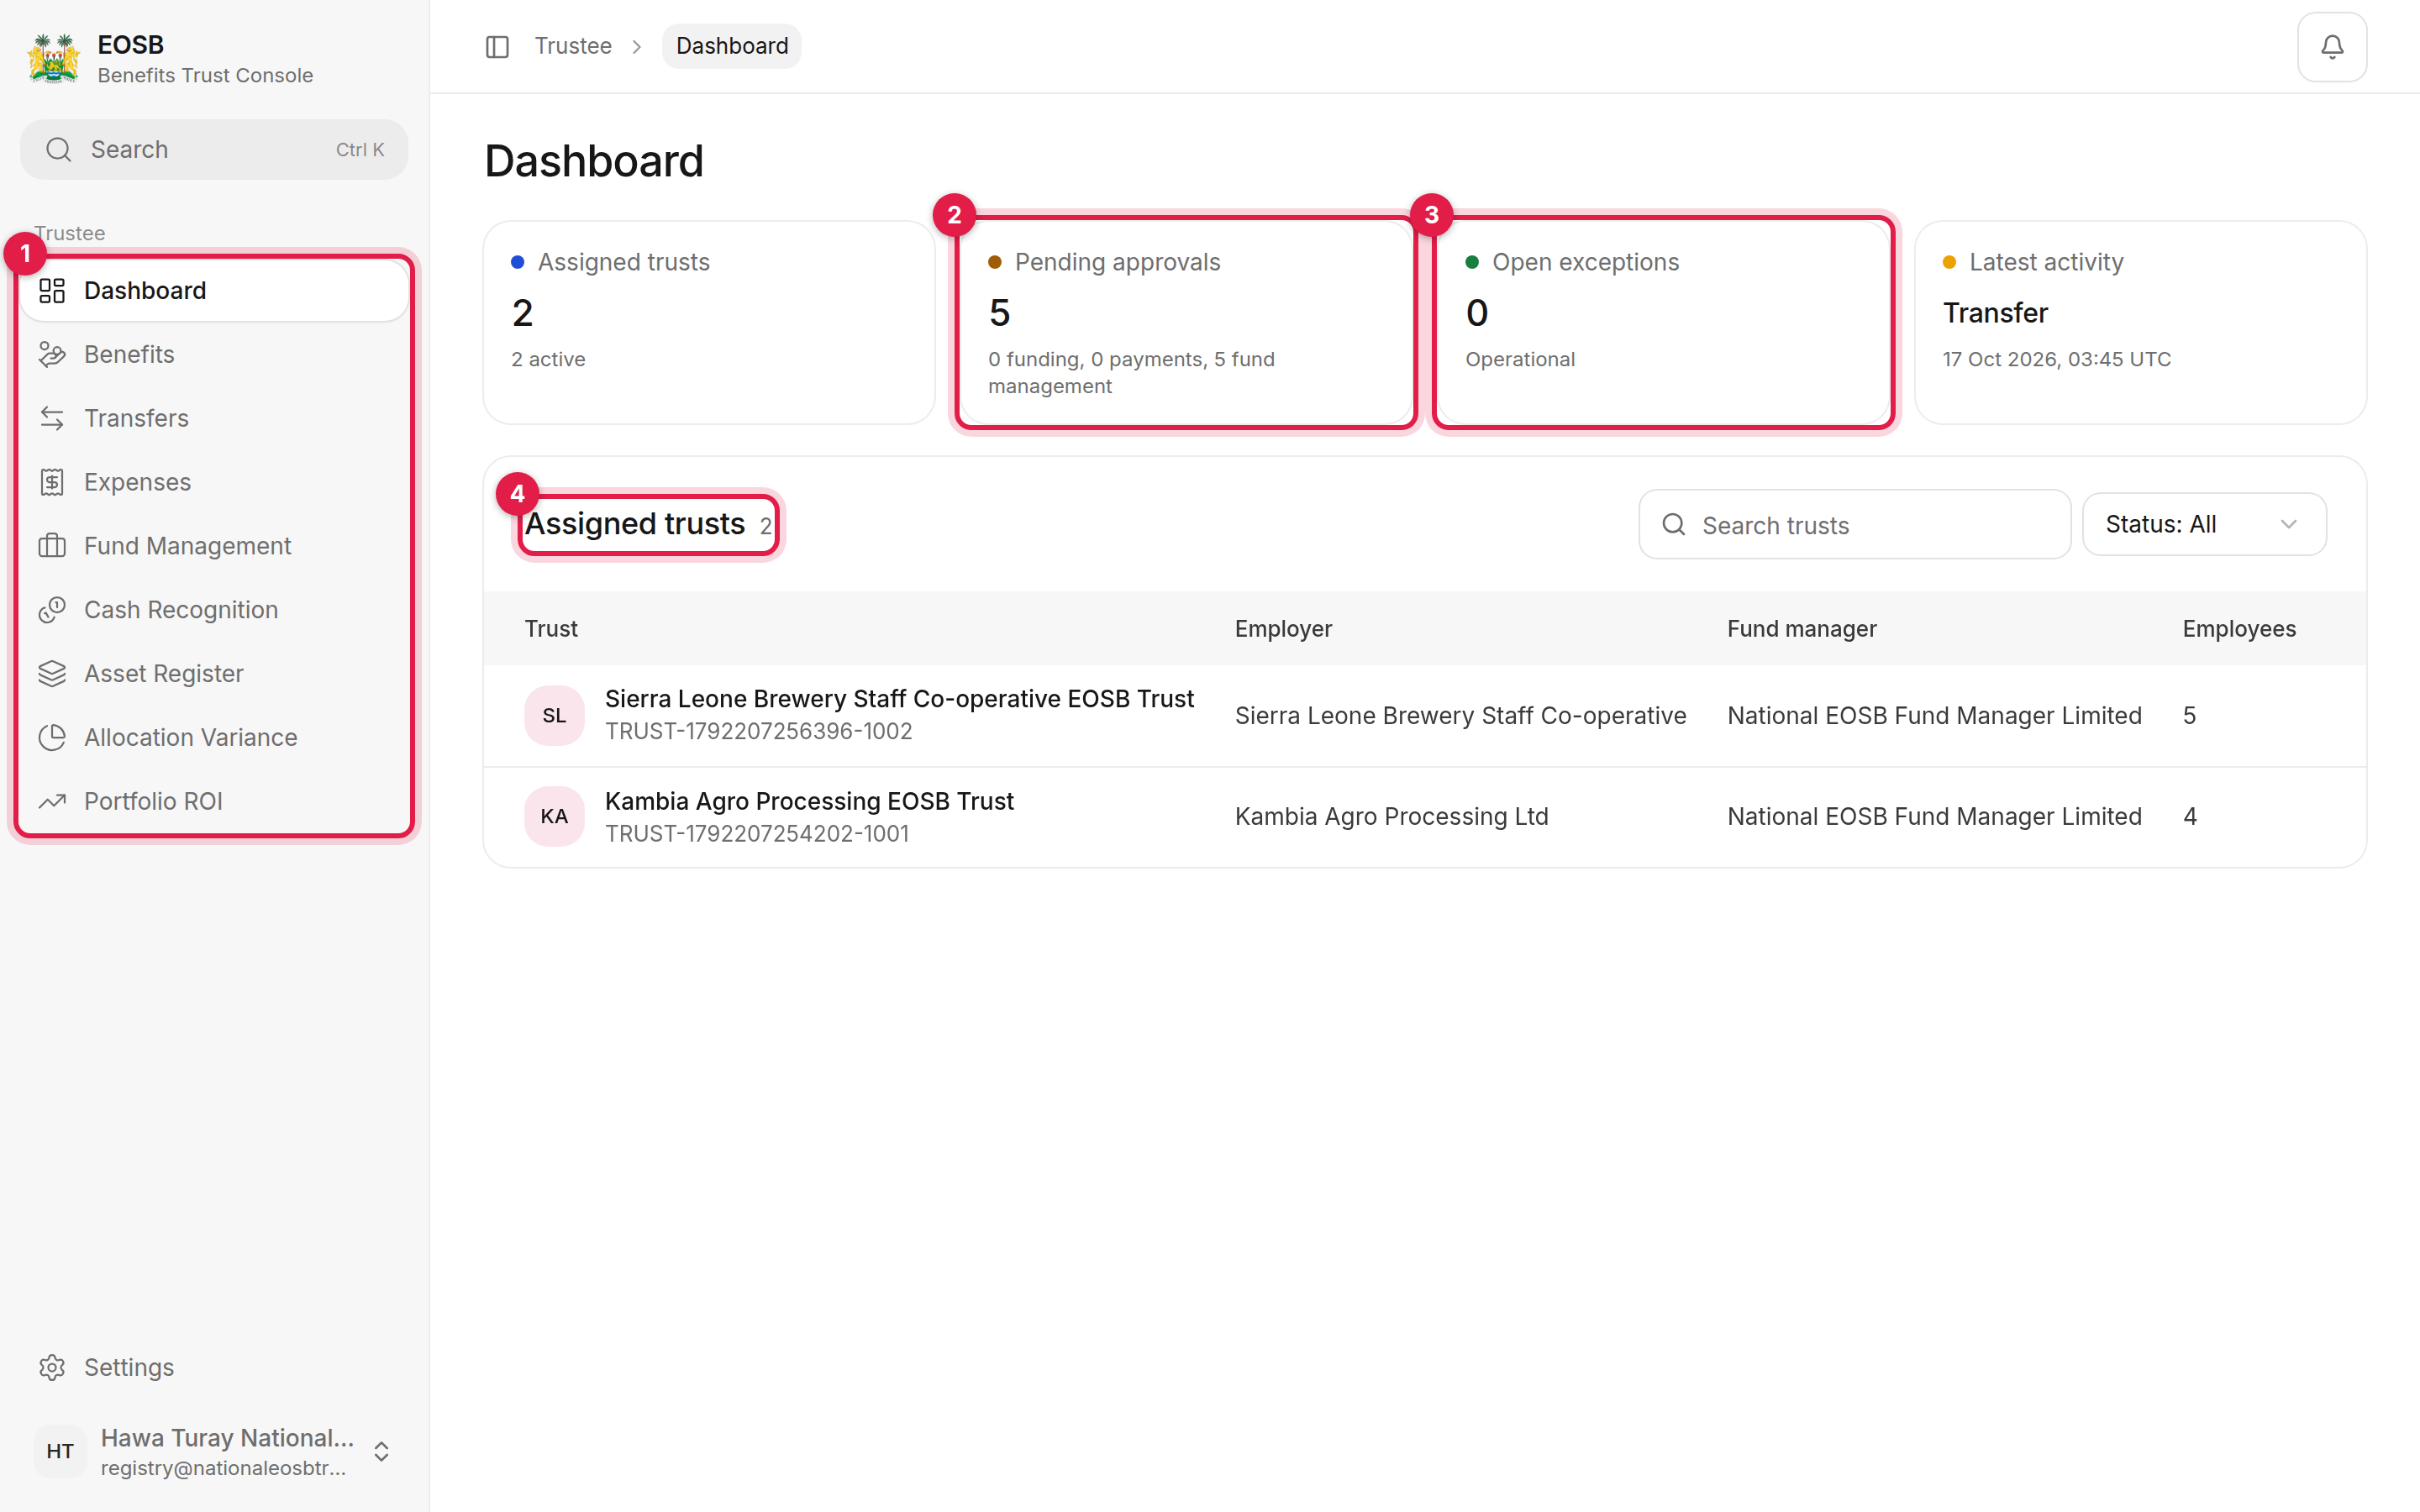
Task: Open the Status: All dropdown
Action: 2204,524
